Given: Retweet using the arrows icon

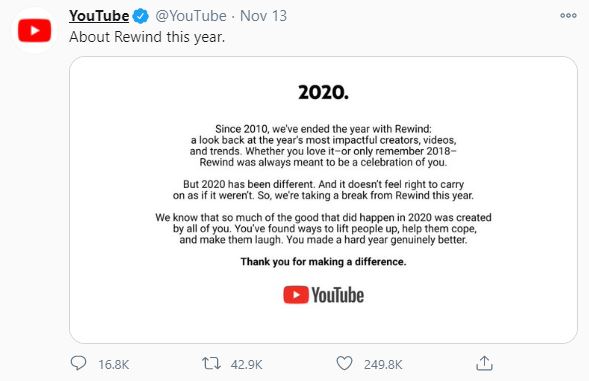Looking at the screenshot, I should [x=211, y=363].
